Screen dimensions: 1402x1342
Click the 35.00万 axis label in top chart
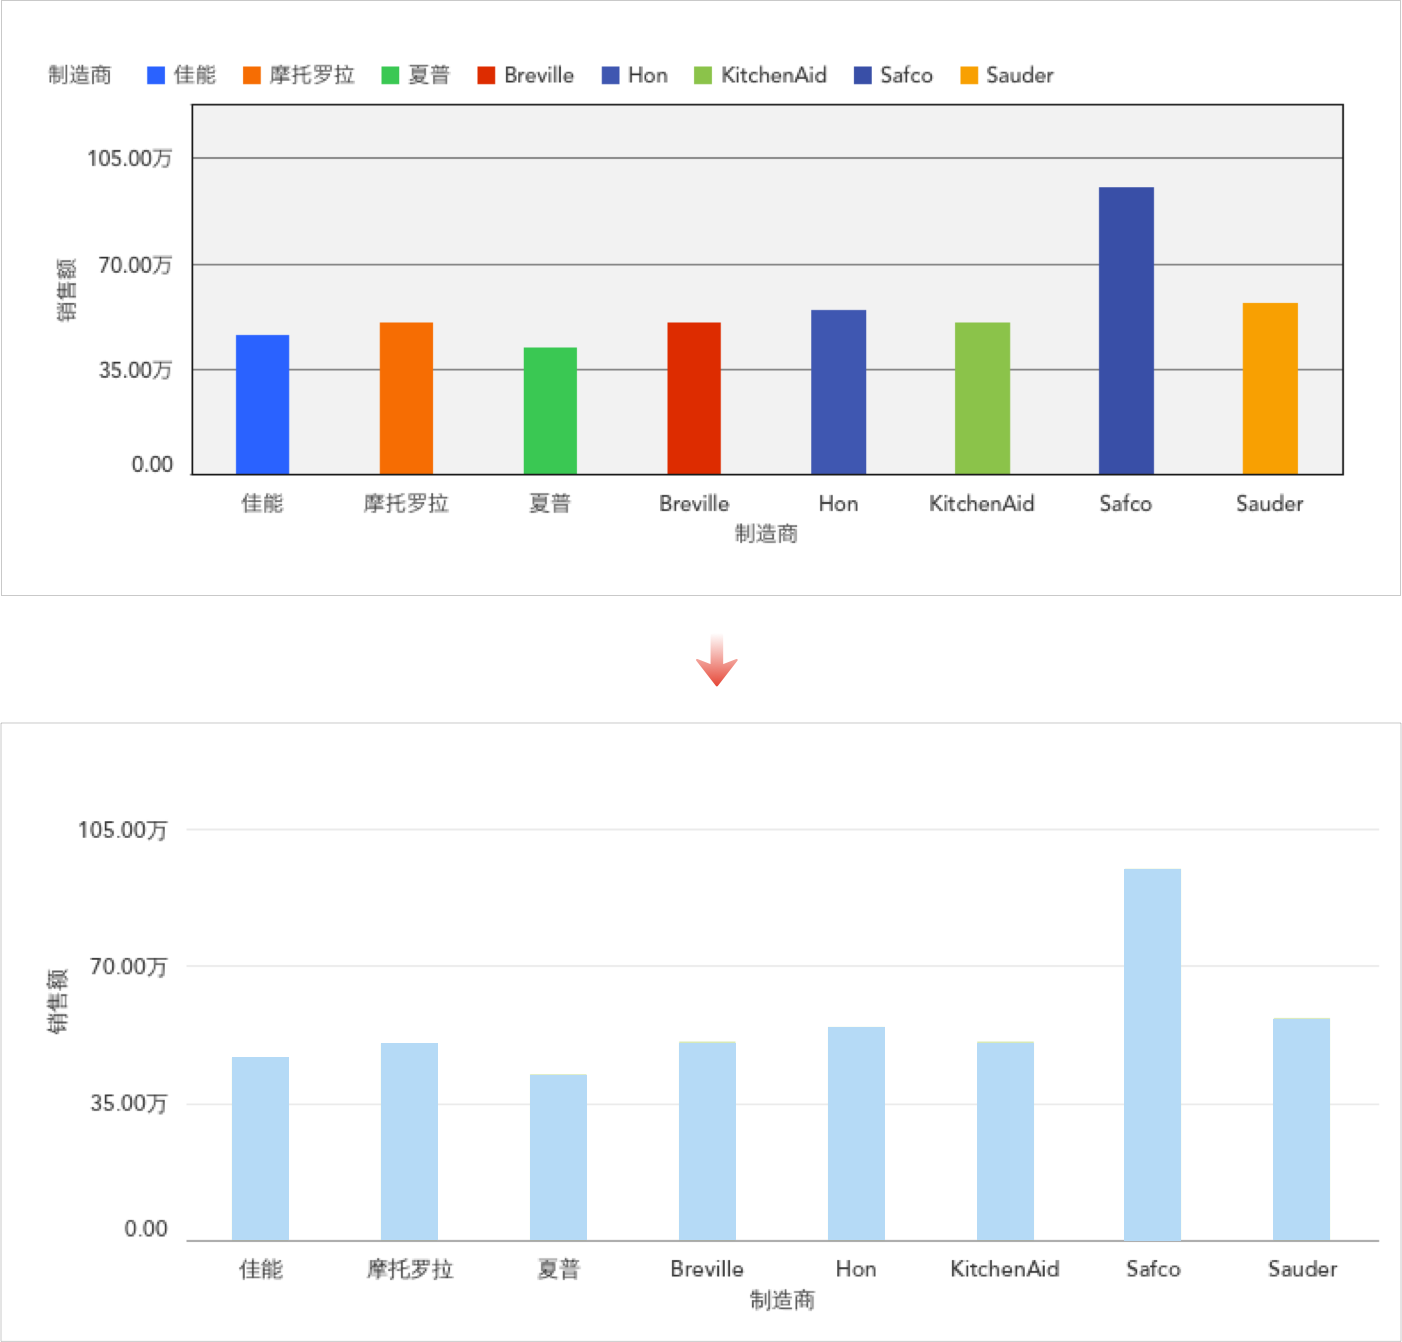click(135, 370)
